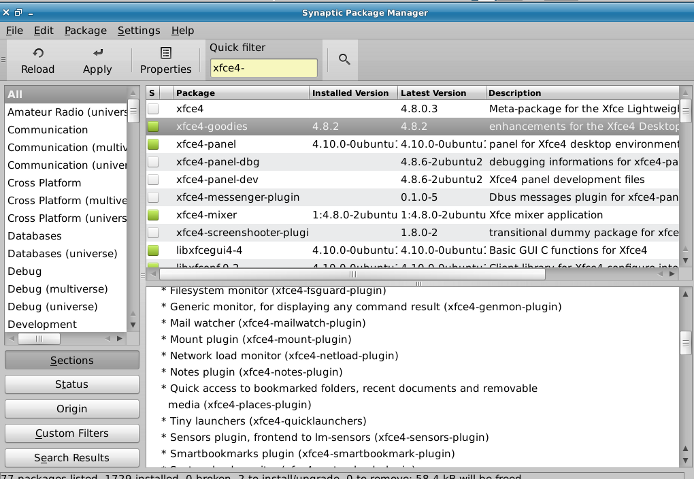Sort by Package column header
This screenshot has width=694, height=479.
tap(240, 93)
